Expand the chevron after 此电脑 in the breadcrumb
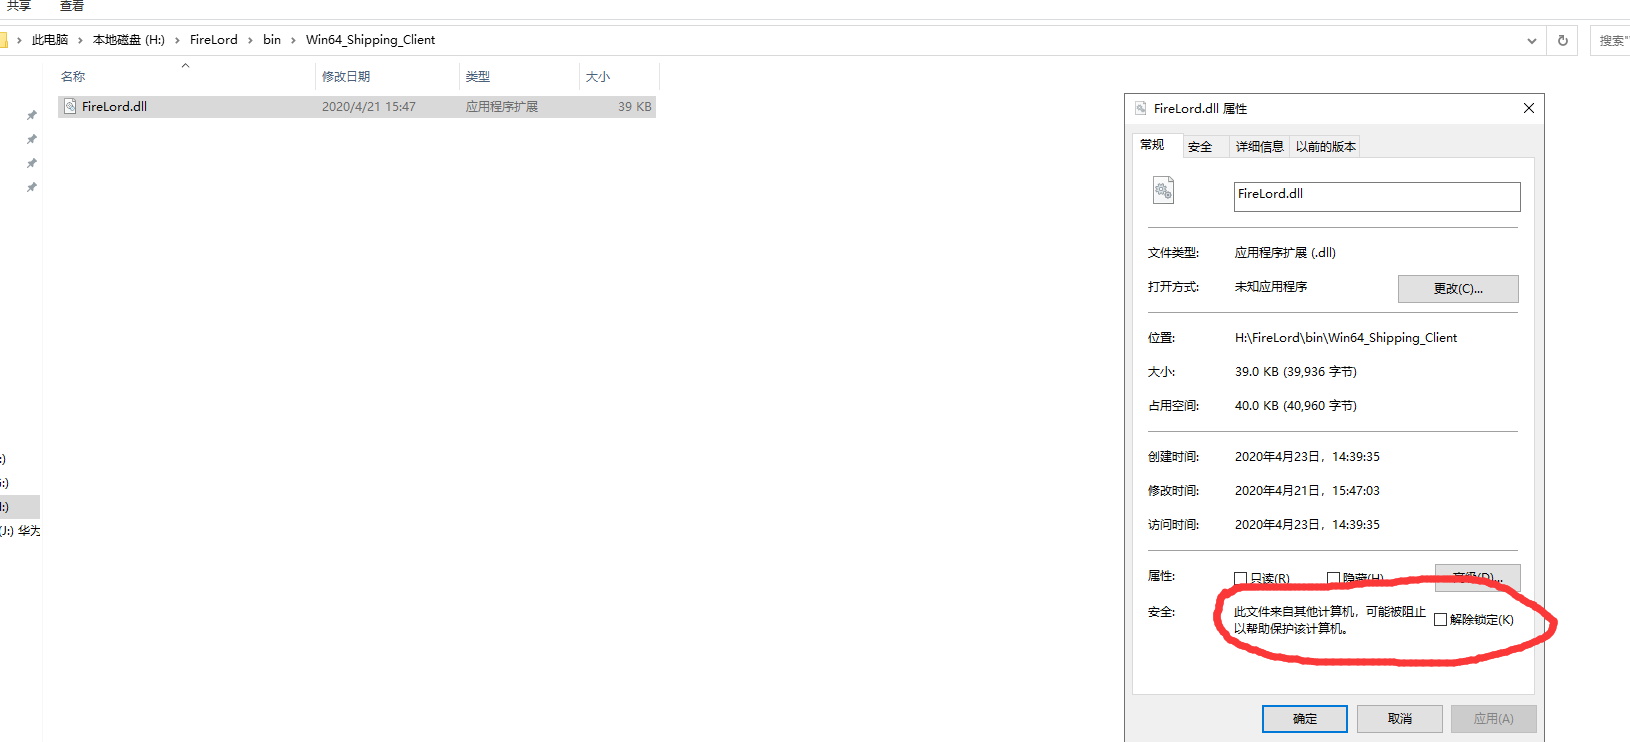Image resolution: width=1630 pixels, height=742 pixels. [80, 41]
